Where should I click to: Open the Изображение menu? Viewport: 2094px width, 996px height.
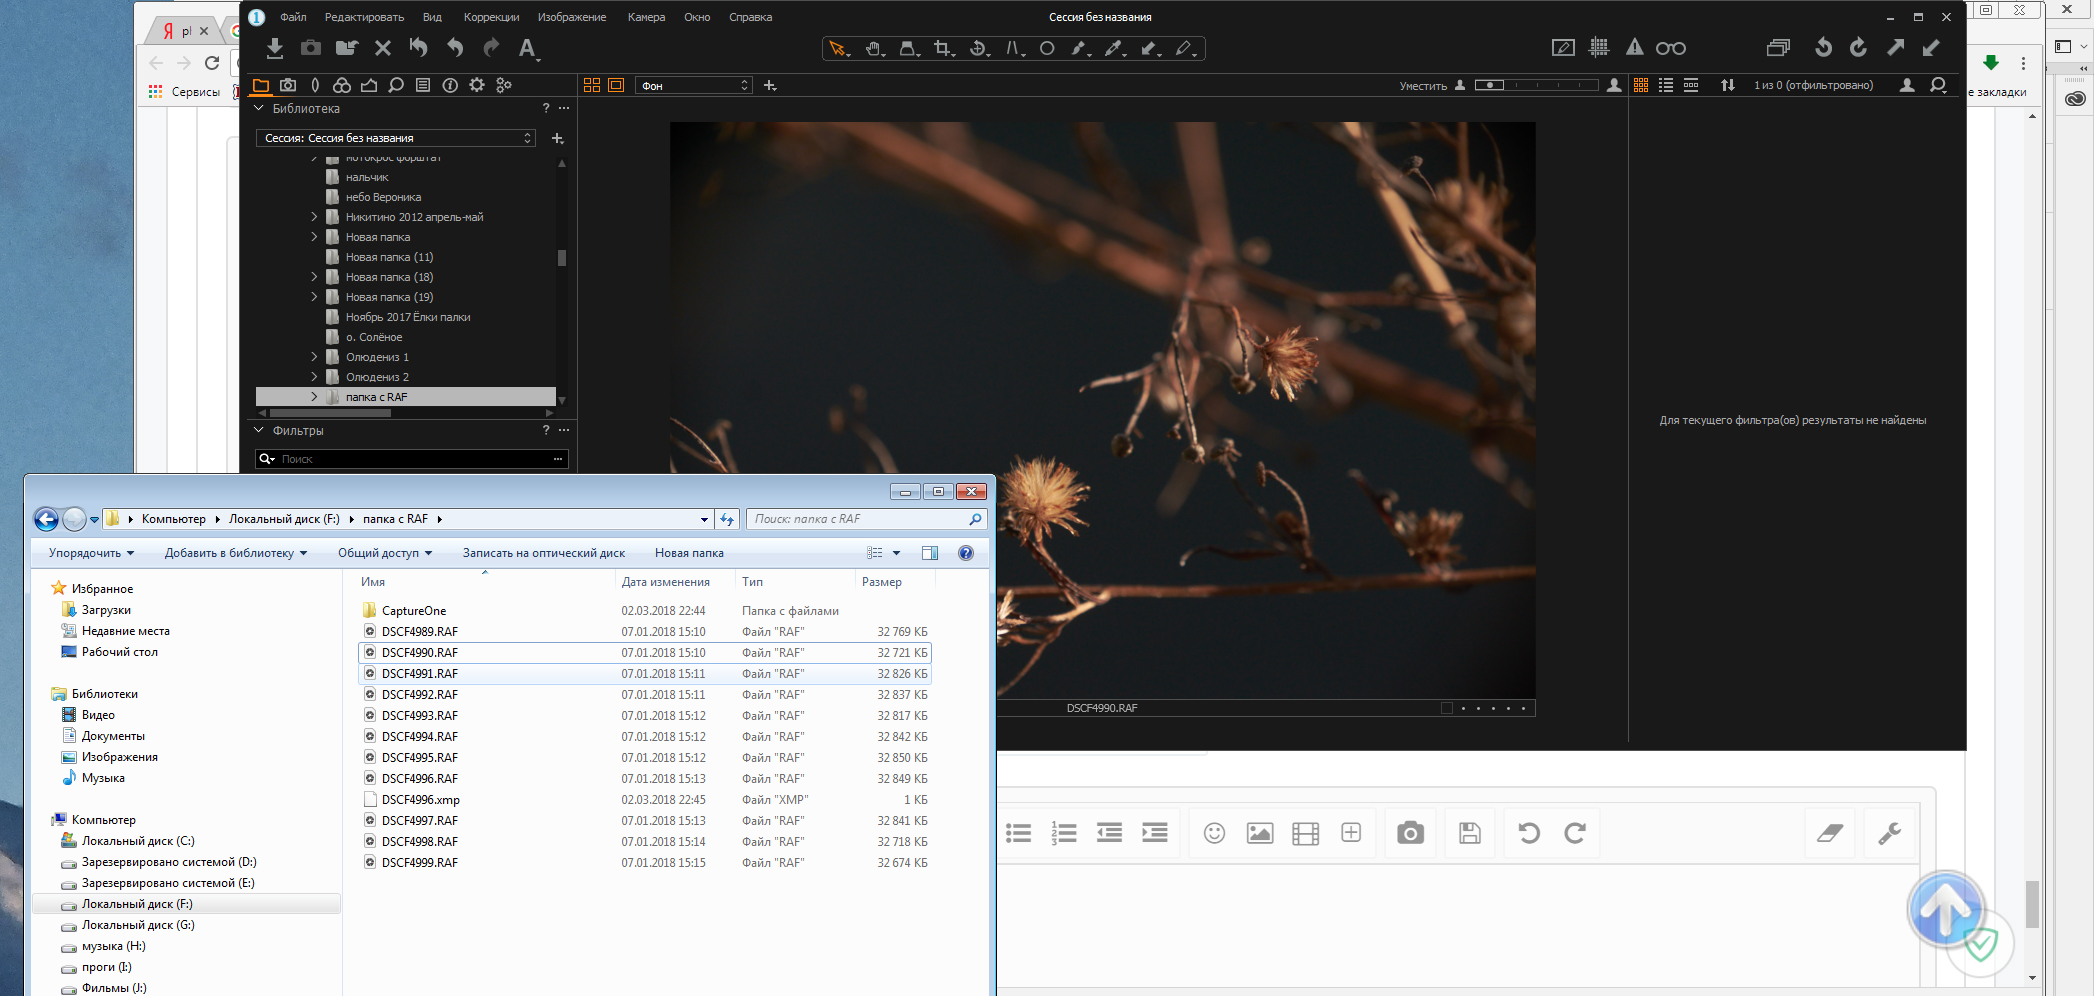pos(572,17)
